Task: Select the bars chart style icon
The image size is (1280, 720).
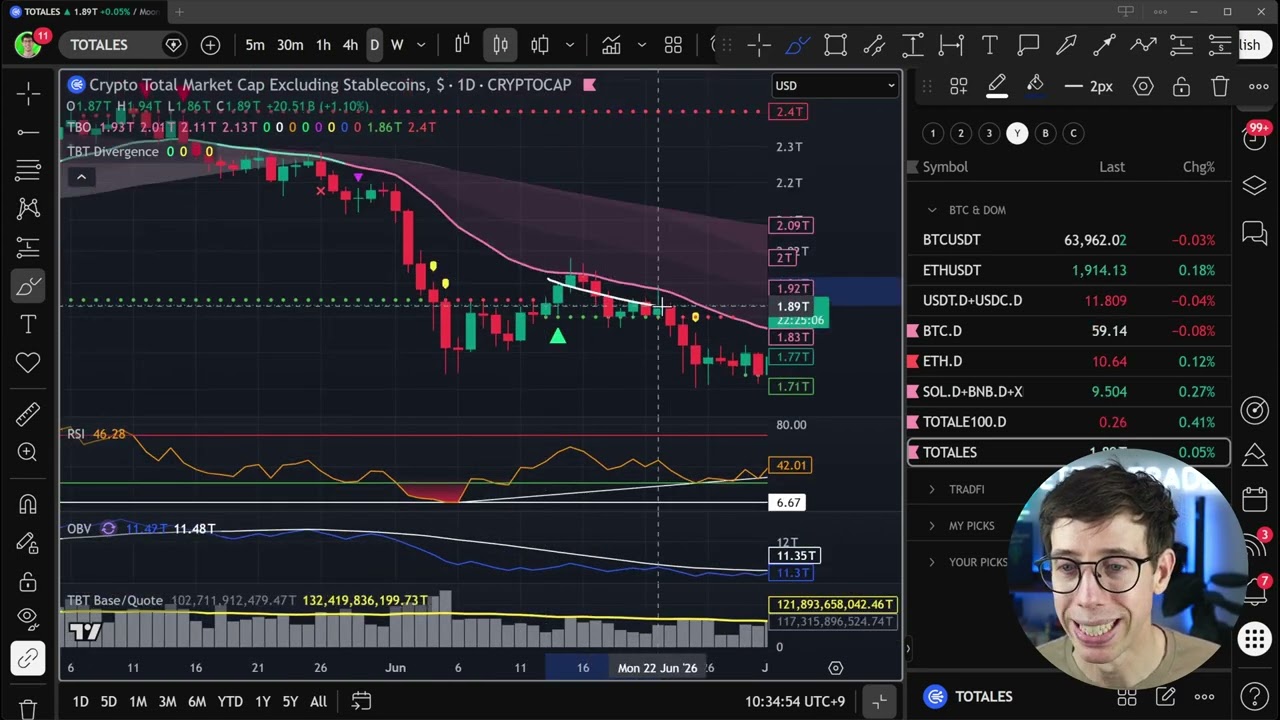Action: coord(462,45)
